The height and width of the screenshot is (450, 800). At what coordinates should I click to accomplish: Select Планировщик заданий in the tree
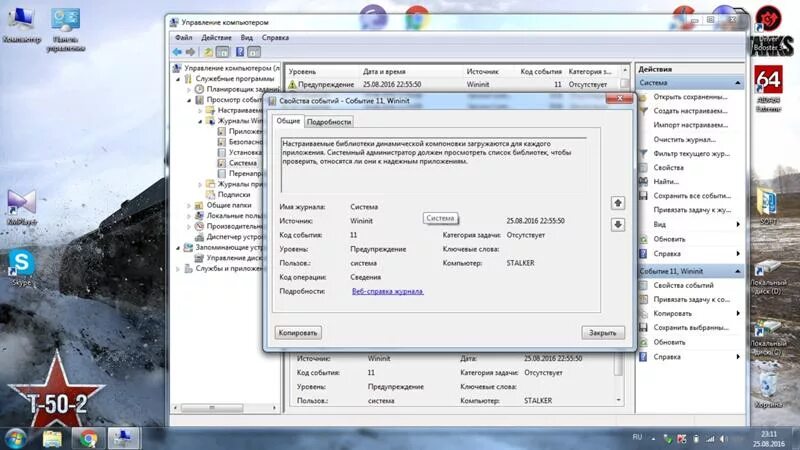coord(243,89)
